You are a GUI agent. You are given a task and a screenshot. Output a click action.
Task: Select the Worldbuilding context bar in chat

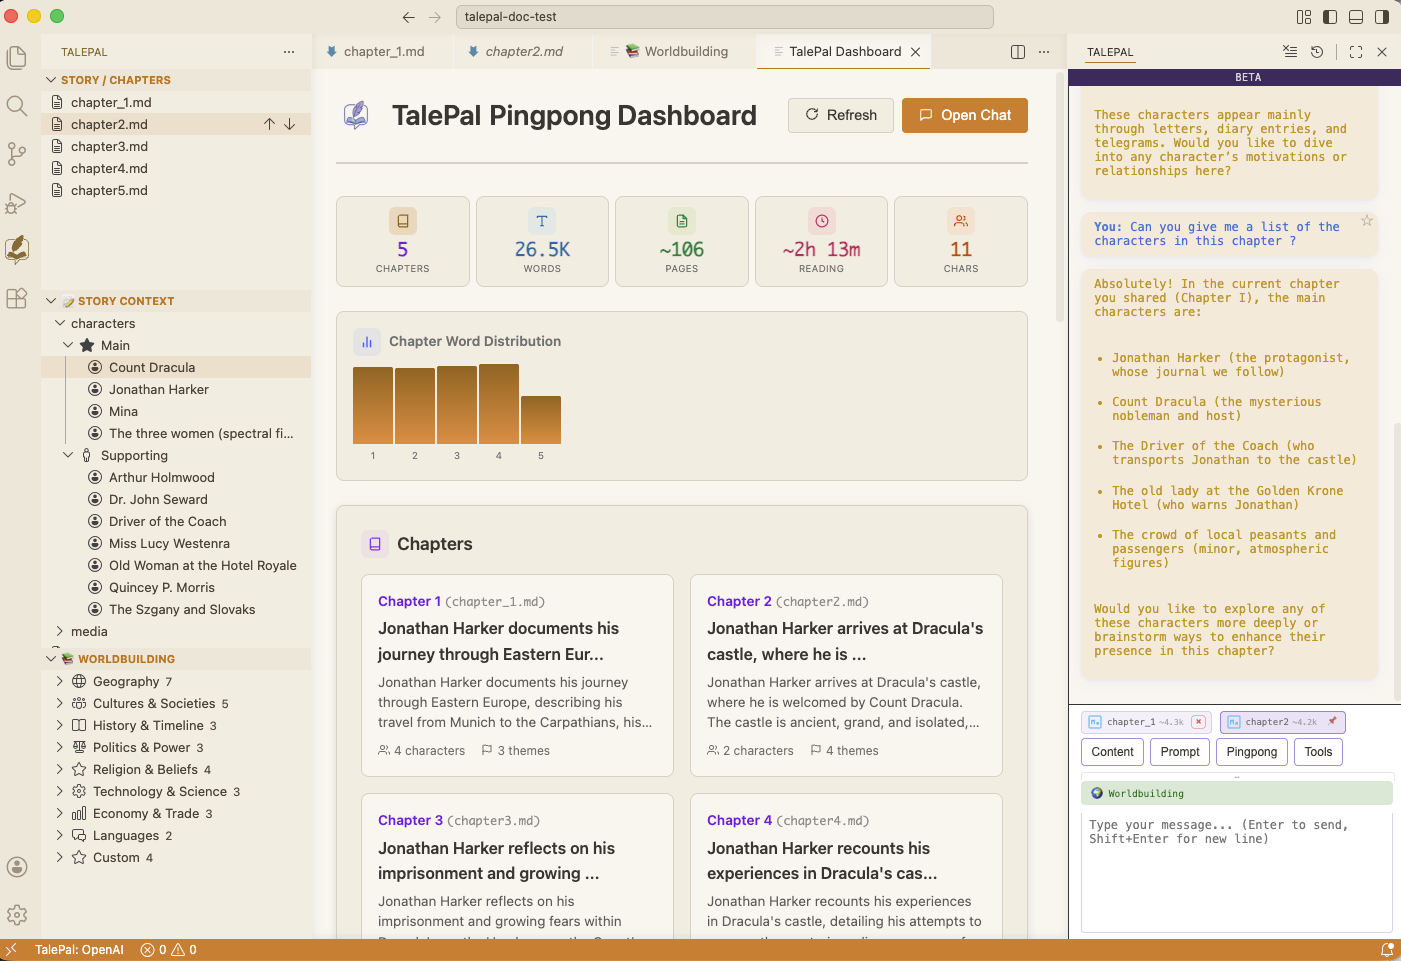[1237, 793]
